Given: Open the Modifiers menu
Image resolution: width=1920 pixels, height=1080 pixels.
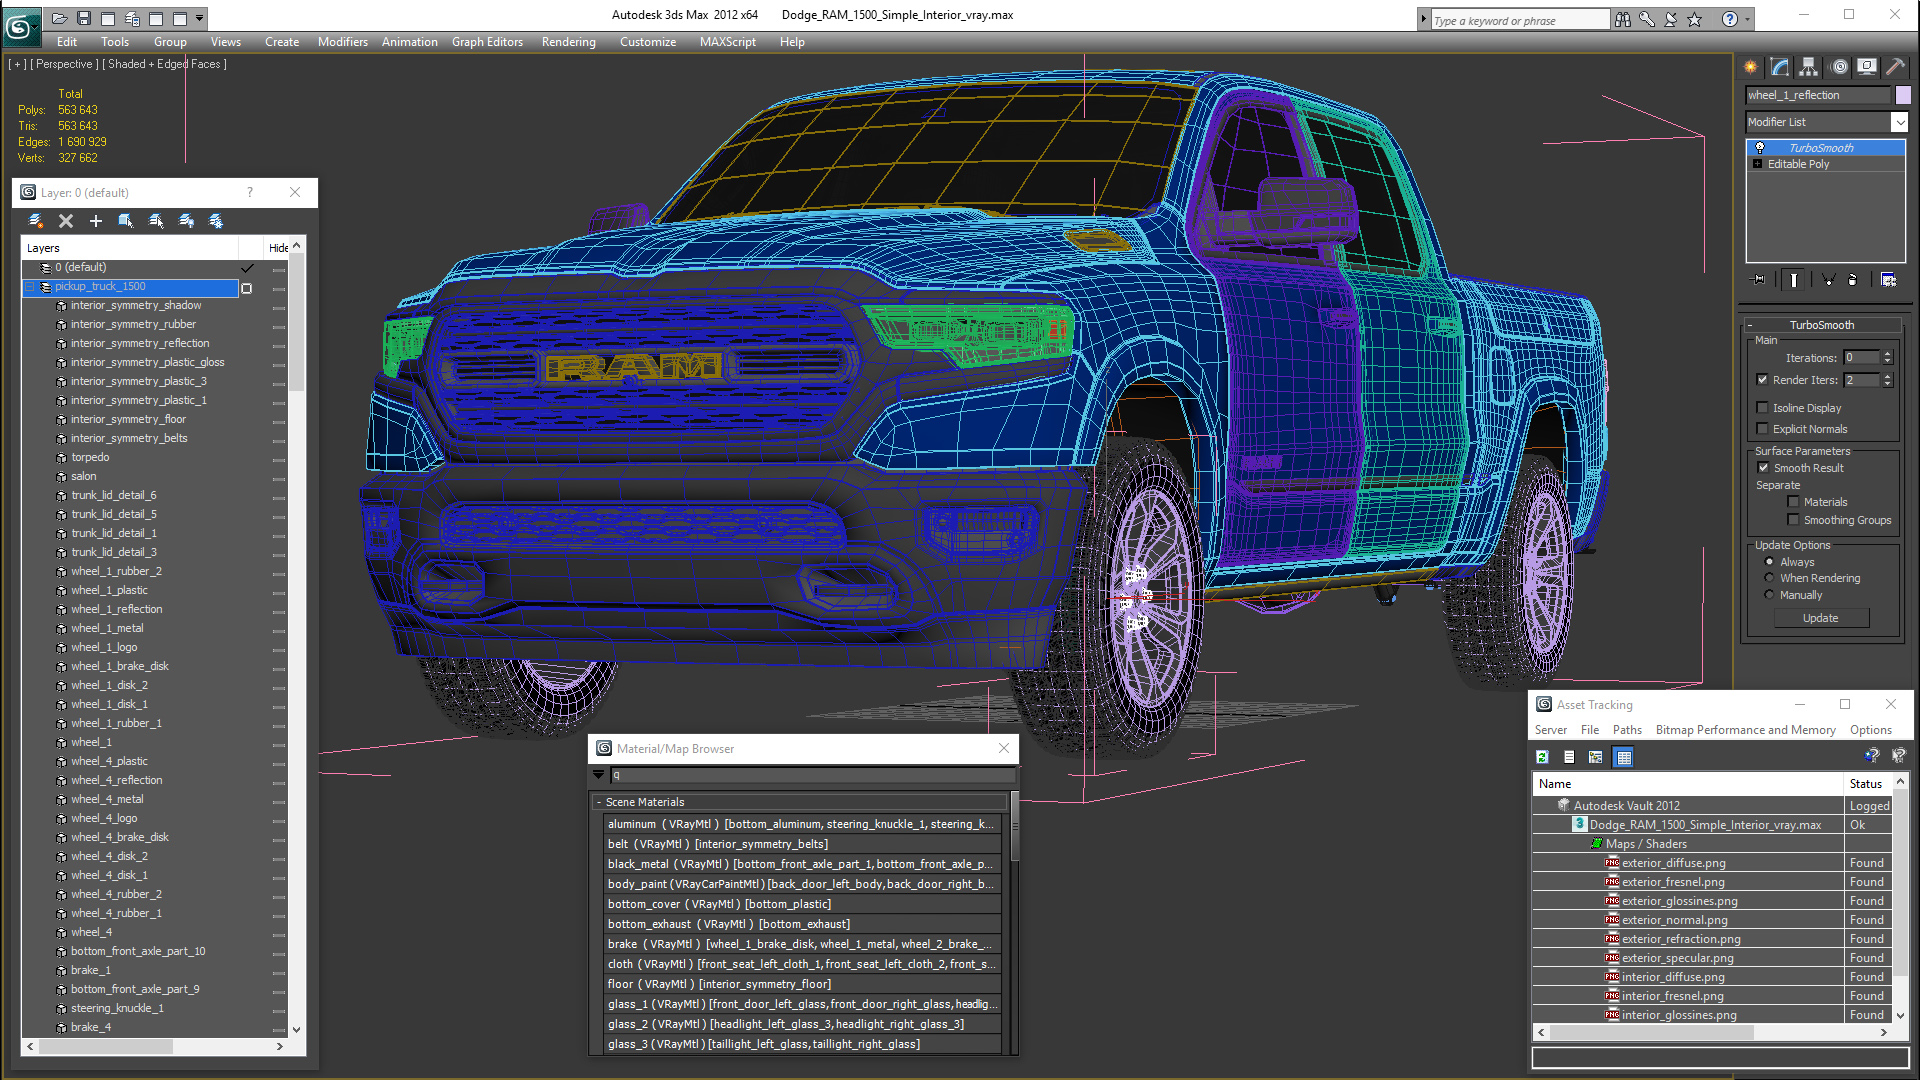Looking at the screenshot, I should [x=342, y=42].
